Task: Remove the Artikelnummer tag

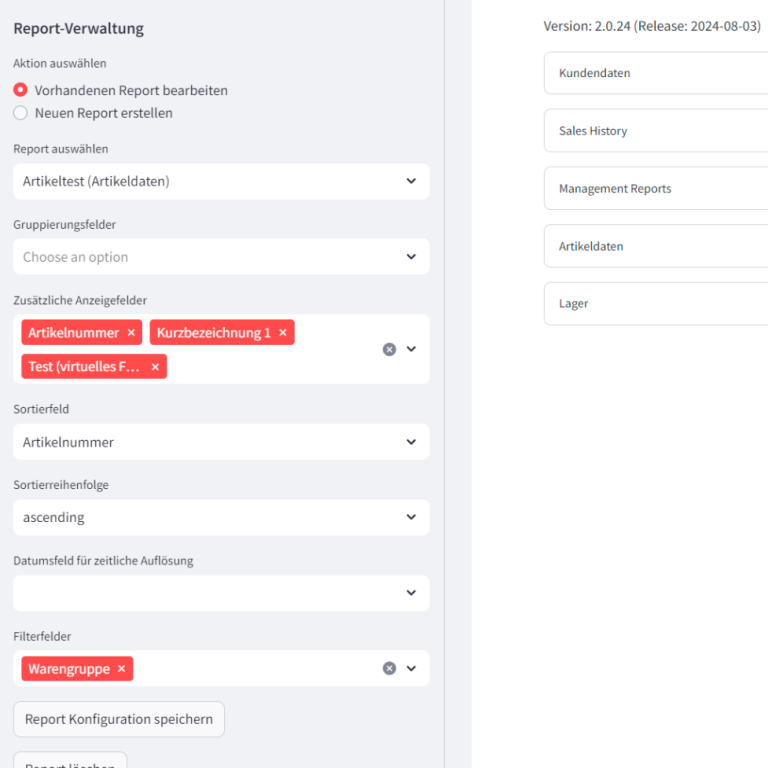Action: (131, 333)
